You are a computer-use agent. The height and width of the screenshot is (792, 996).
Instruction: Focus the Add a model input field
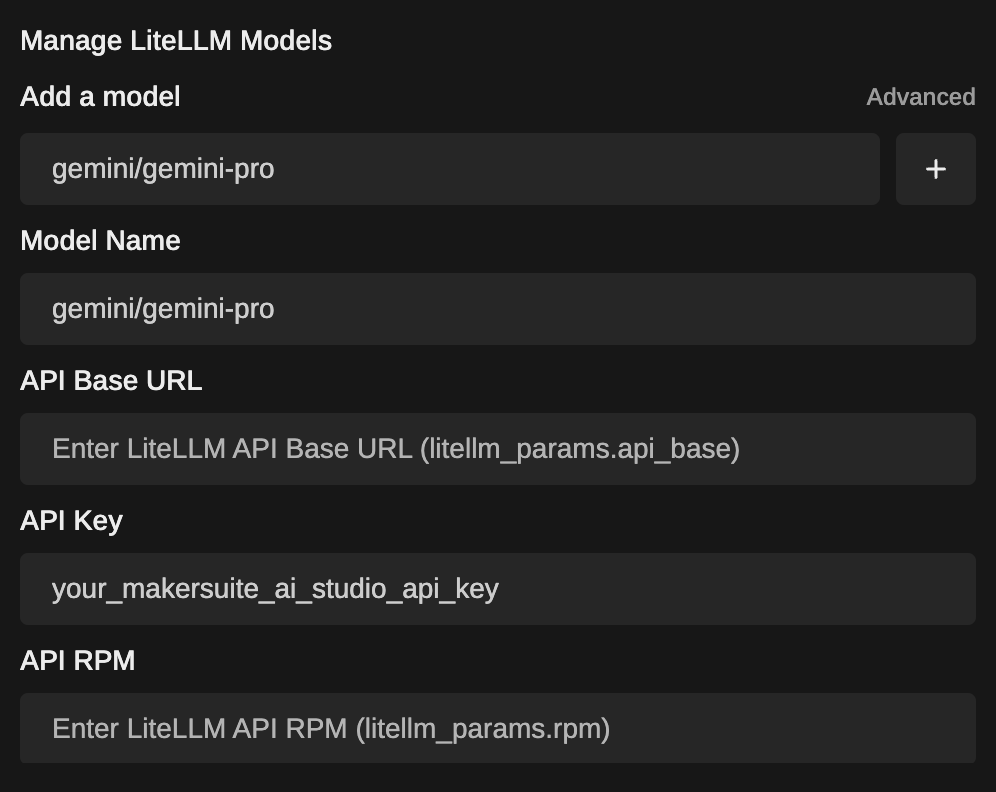[449, 169]
